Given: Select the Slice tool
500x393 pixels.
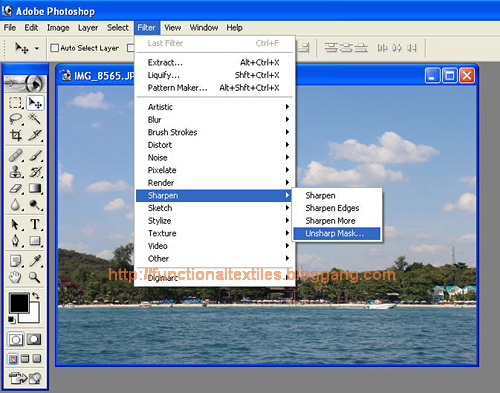Looking at the screenshot, I should [x=35, y=135].
